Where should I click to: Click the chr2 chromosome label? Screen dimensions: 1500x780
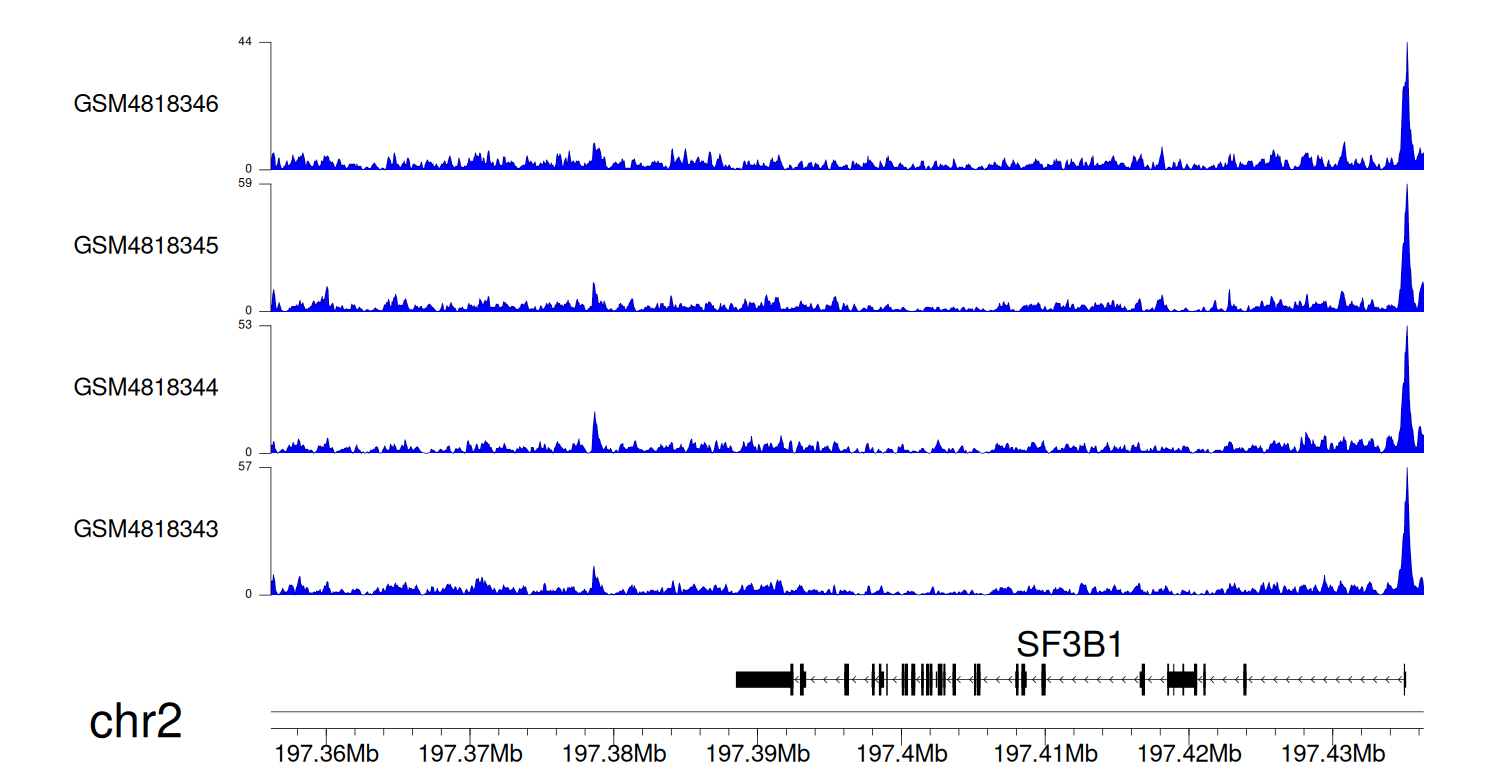[136, 721]
